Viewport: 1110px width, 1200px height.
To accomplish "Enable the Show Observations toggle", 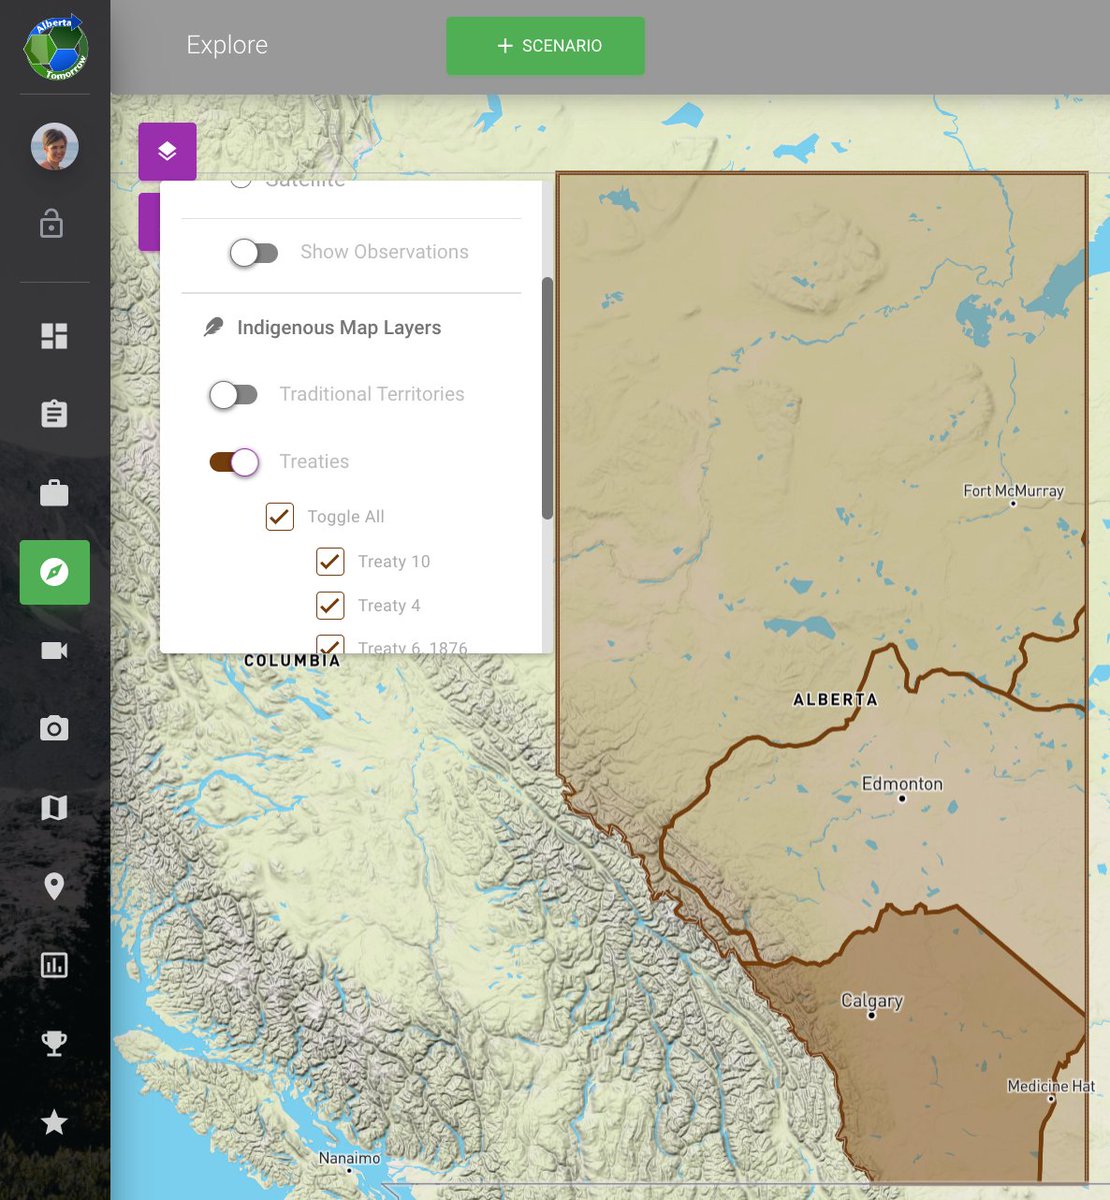I will click(255, 253).
